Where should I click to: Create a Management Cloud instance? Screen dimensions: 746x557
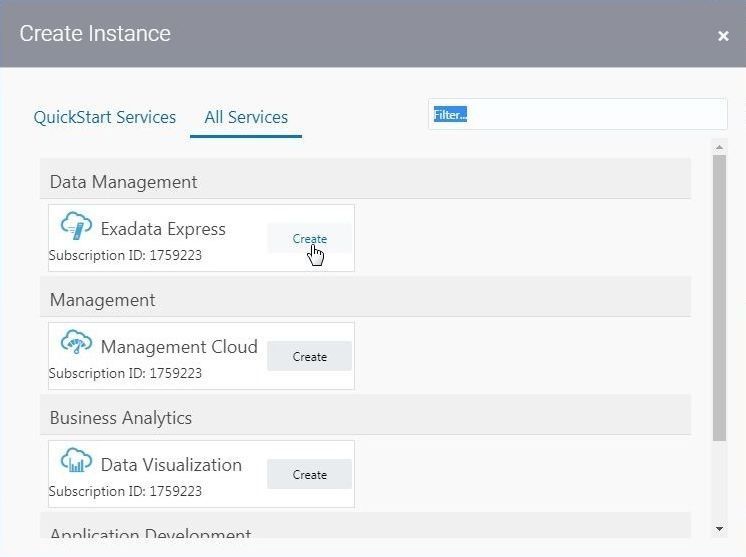tap(309, 356)
